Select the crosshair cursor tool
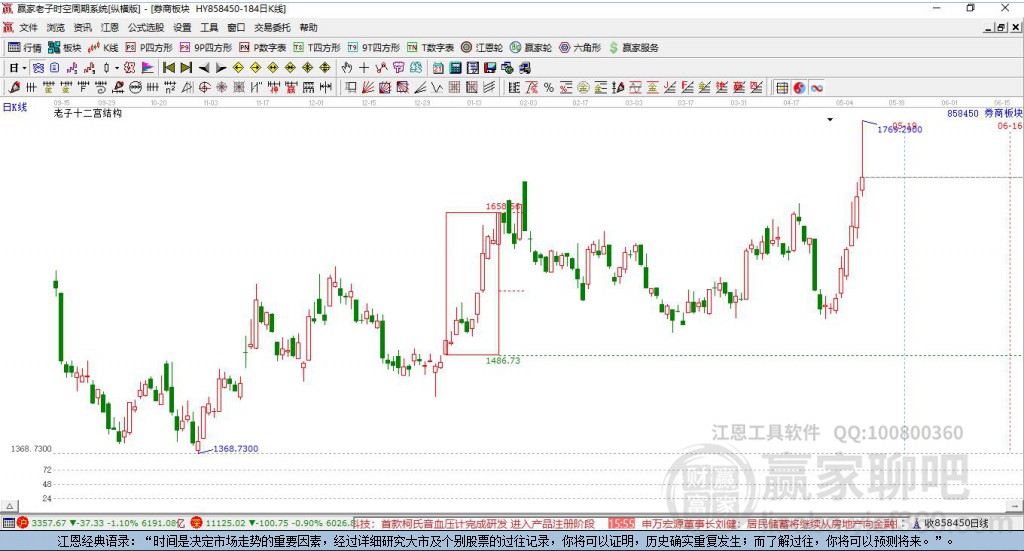The height and width of the screenshot is (551, 1024). point(364,68)
